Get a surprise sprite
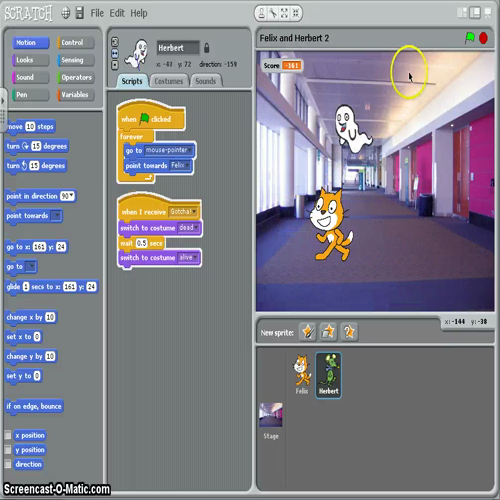The width and height of the screenshot is (500, 500). click(x=349, y=332)
